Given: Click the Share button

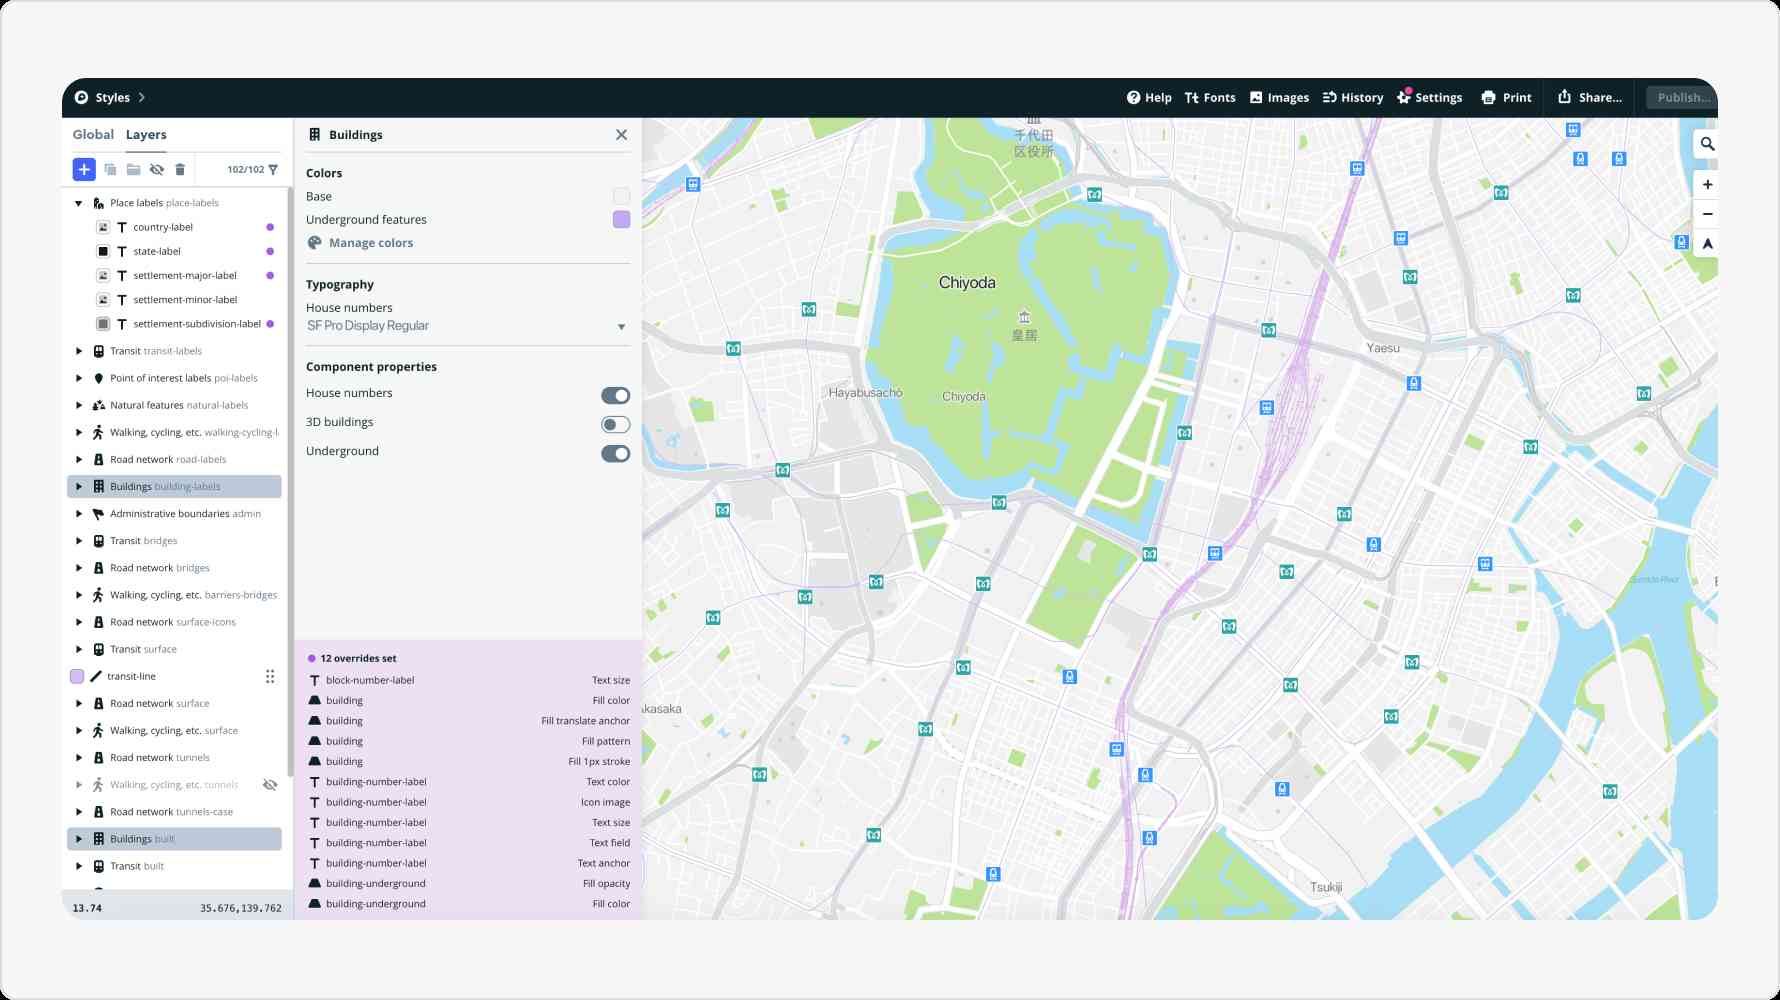Looking at the screenshot, I should [1590, 98].
